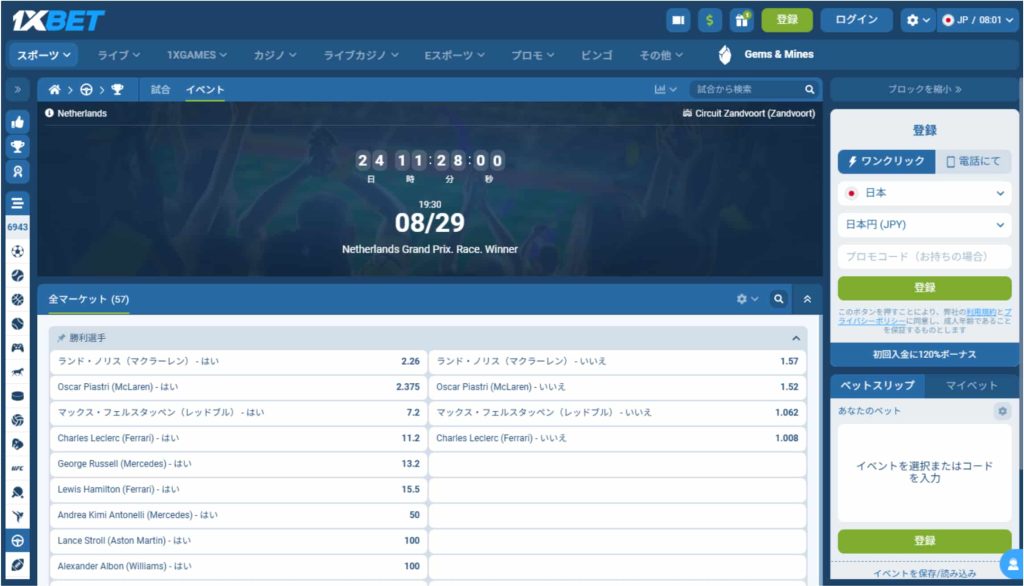
Task: Select the tennis ball sport icon
Action: point(18,276)
